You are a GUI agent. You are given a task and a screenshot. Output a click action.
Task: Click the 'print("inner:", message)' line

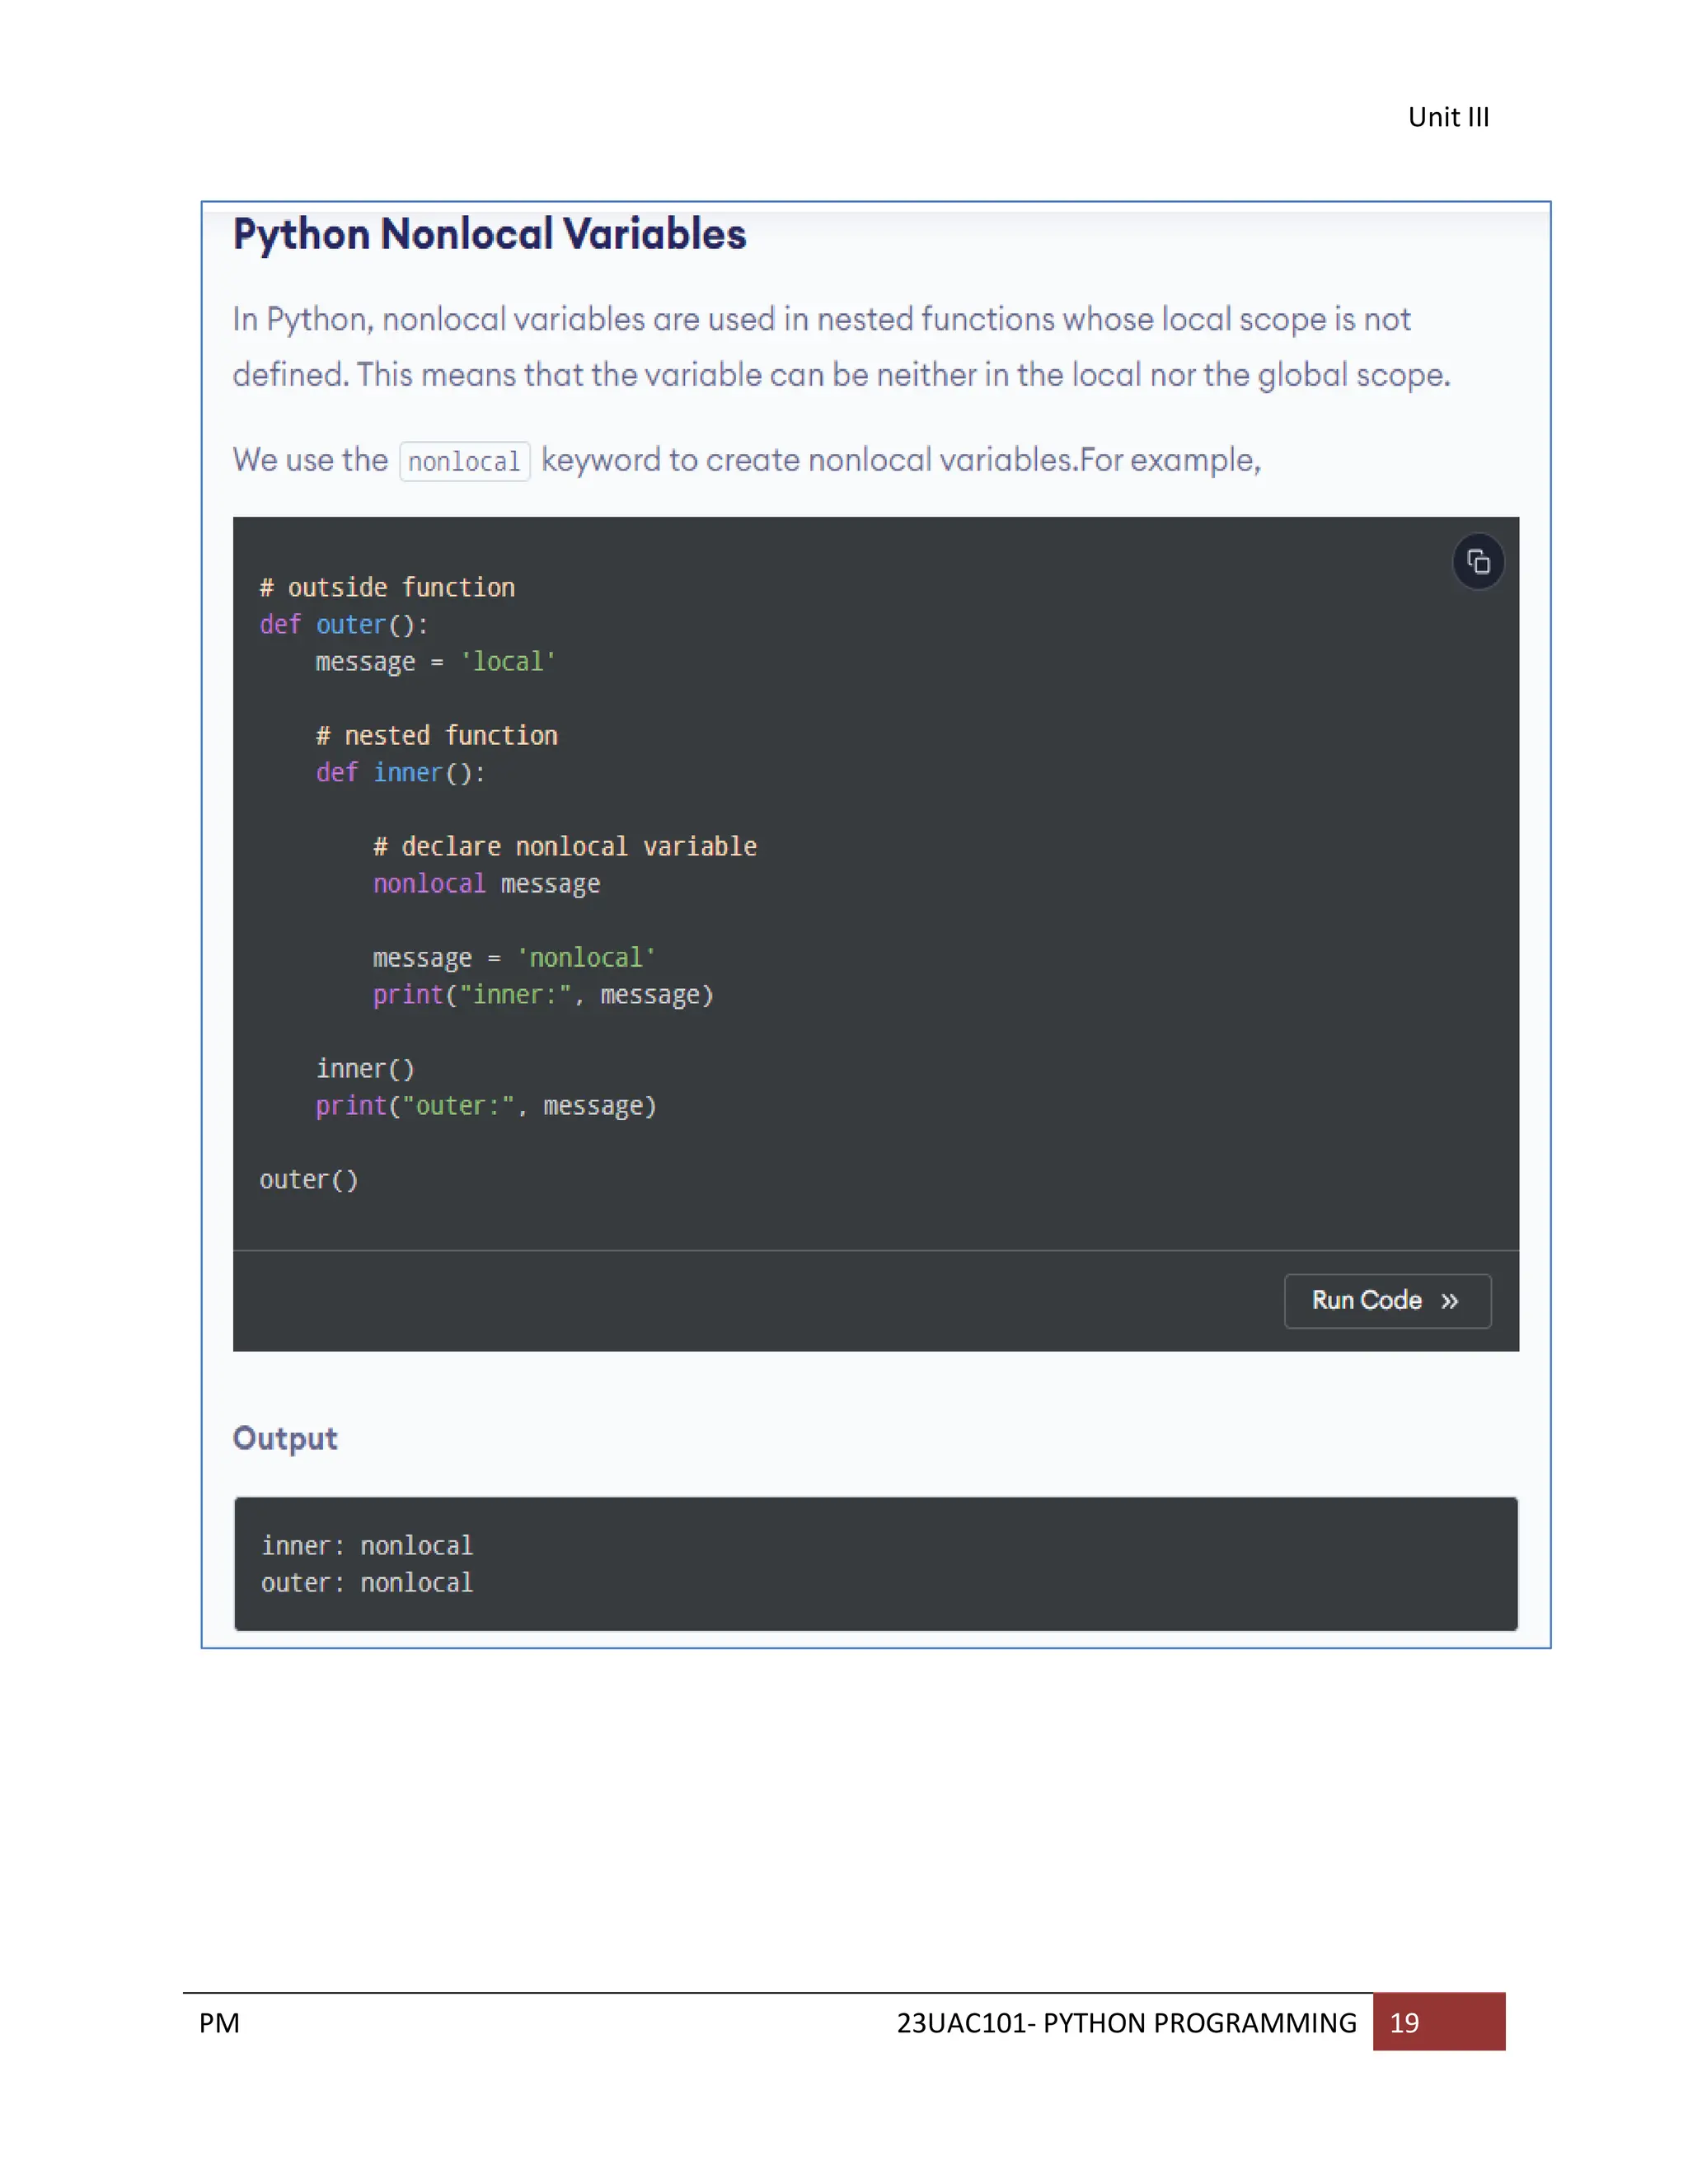click(543, 995)
